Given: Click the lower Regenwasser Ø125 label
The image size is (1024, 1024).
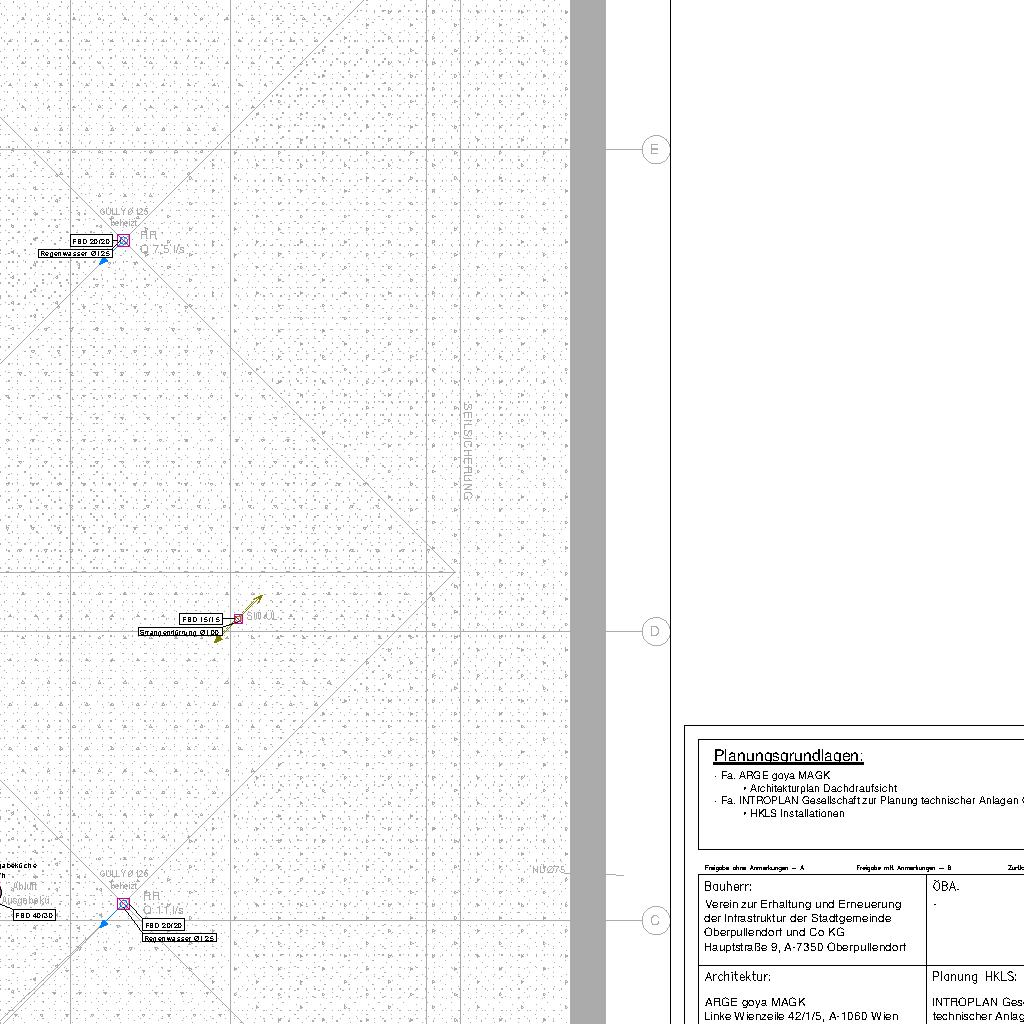Looking at the screenshot, I should pyautogui.click(x=180, y=938).
